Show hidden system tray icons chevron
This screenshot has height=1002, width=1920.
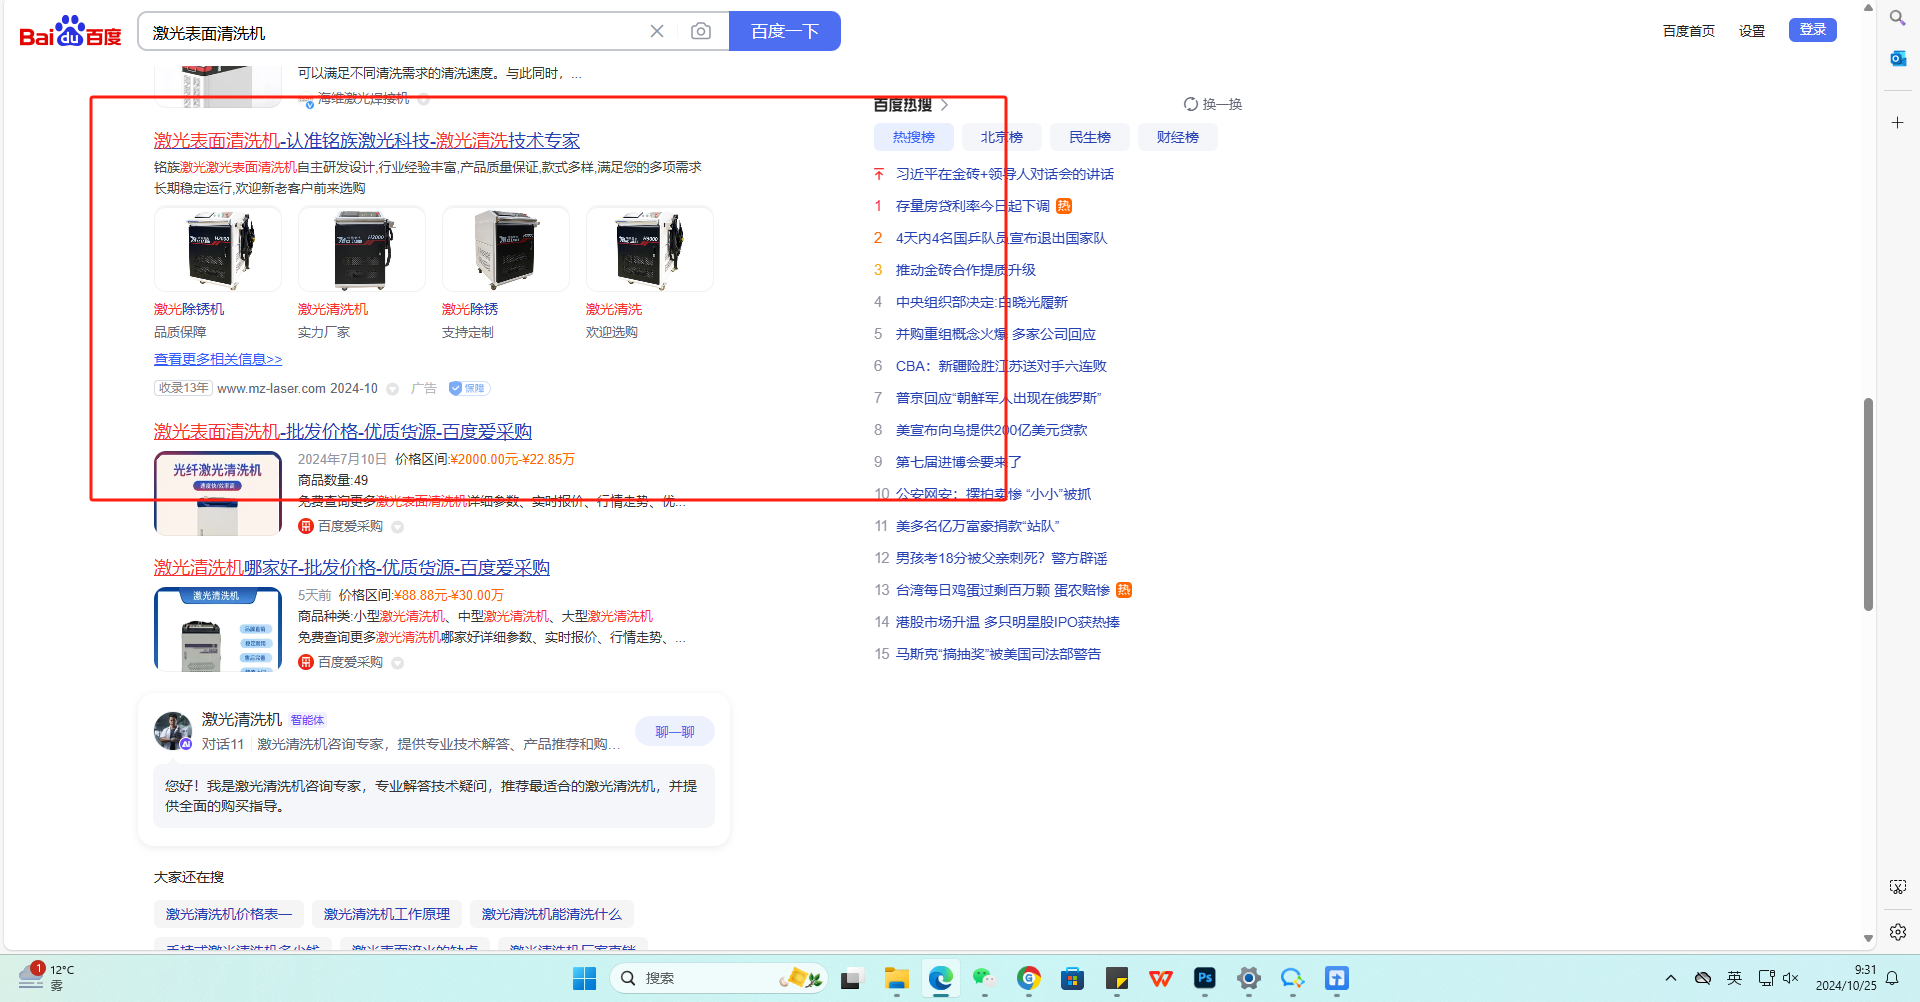(1670, 978)
